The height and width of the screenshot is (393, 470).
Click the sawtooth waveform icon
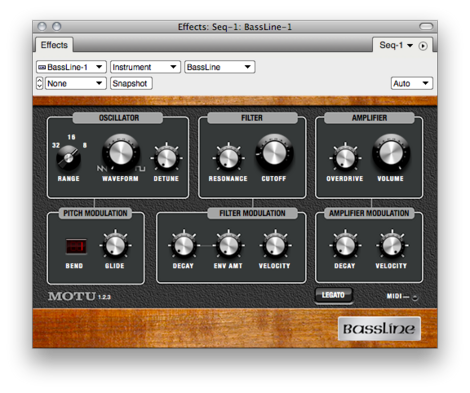click(x=102, y=168)
